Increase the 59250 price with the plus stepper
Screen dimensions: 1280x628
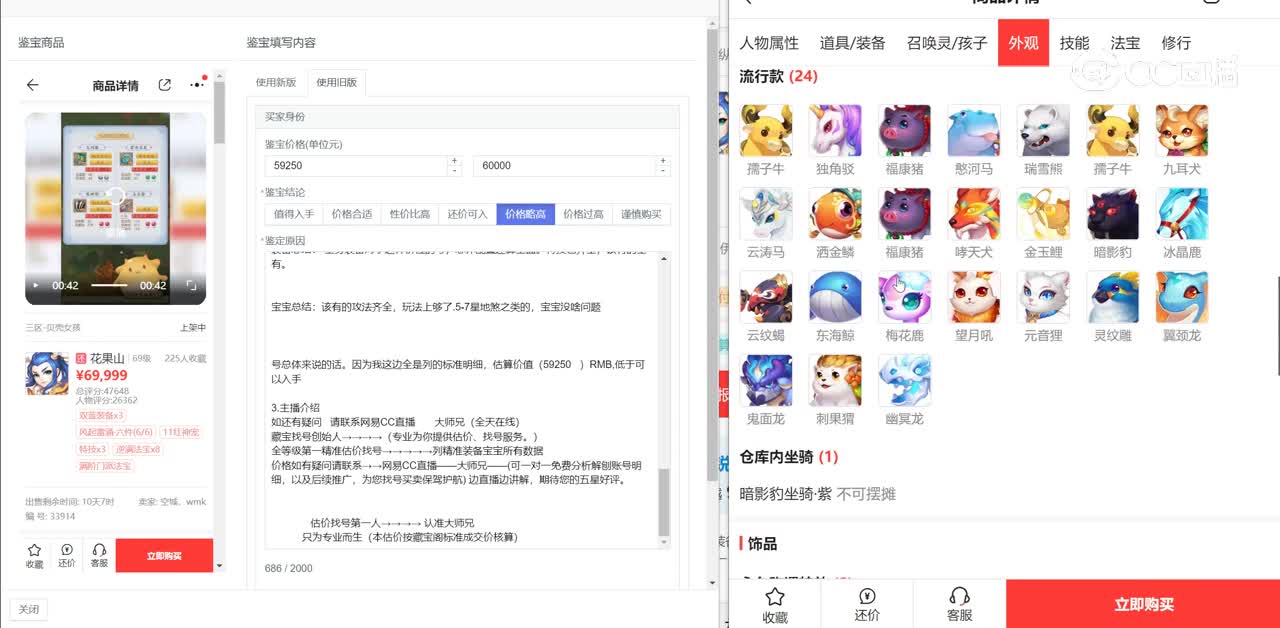(x=455, y=160)
